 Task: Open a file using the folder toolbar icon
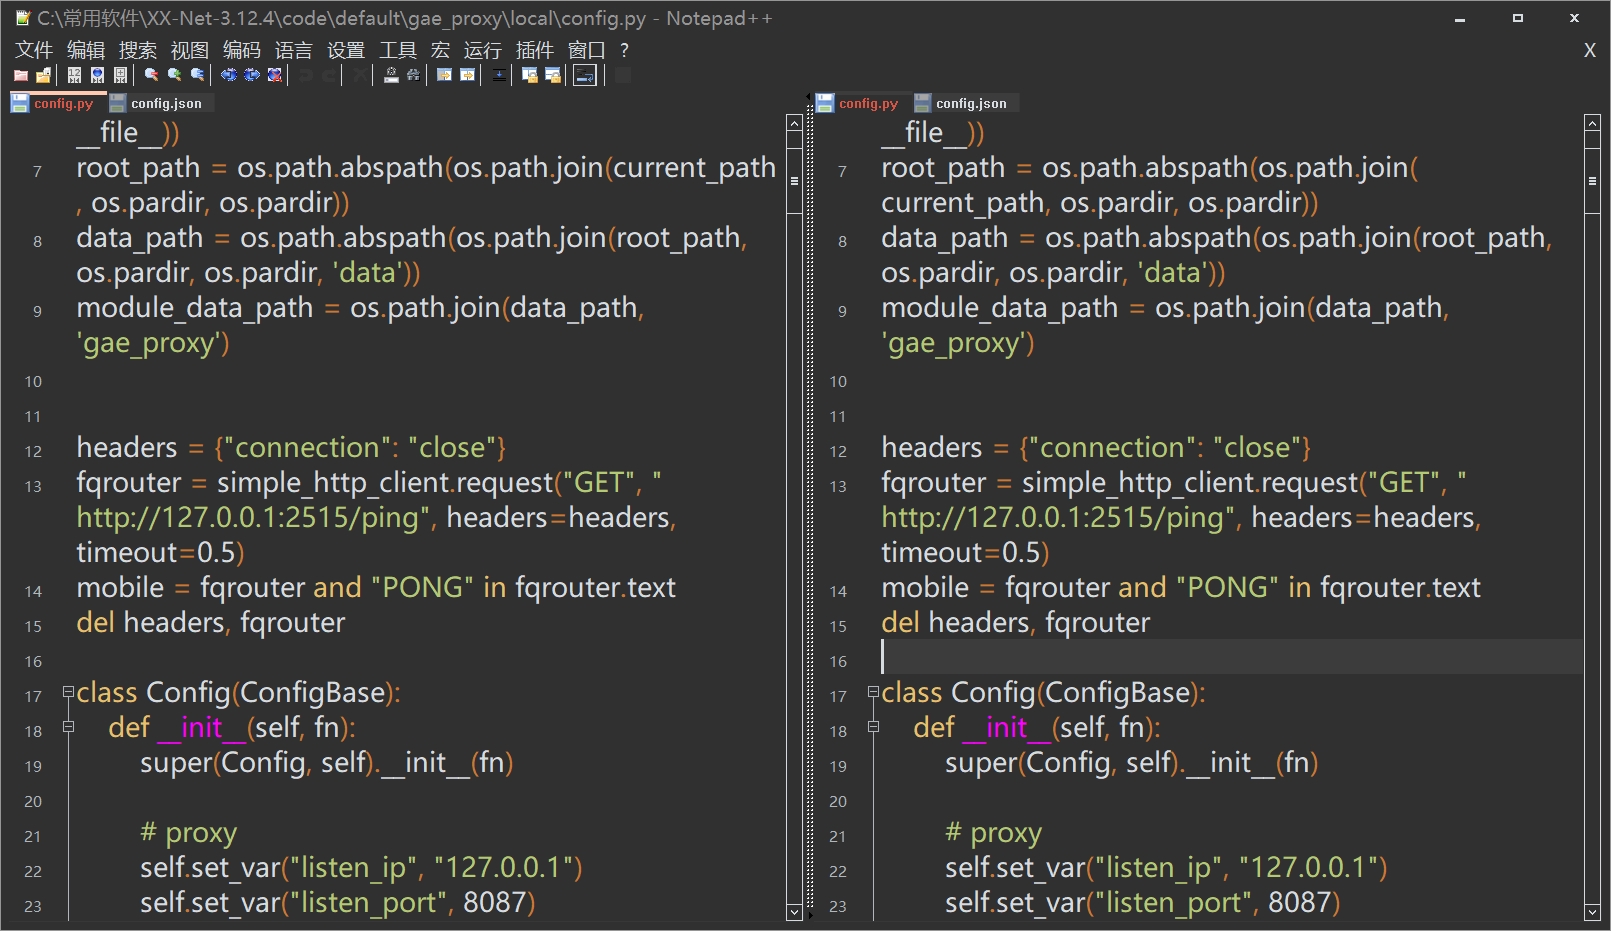click(22, 75)
